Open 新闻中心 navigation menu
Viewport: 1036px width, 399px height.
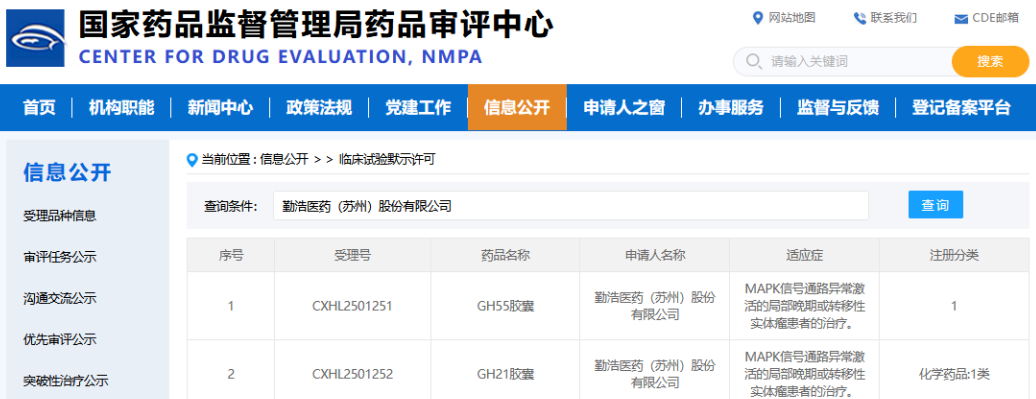(x=220, y=108)
